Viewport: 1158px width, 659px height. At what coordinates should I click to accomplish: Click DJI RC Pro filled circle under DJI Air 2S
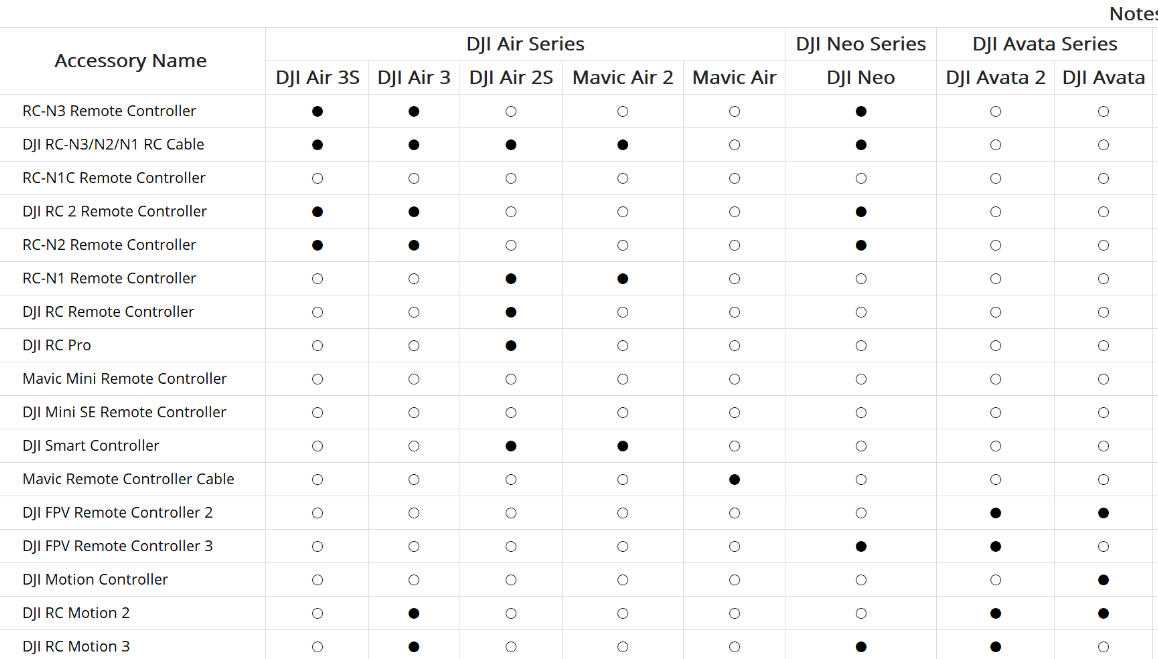511,346
